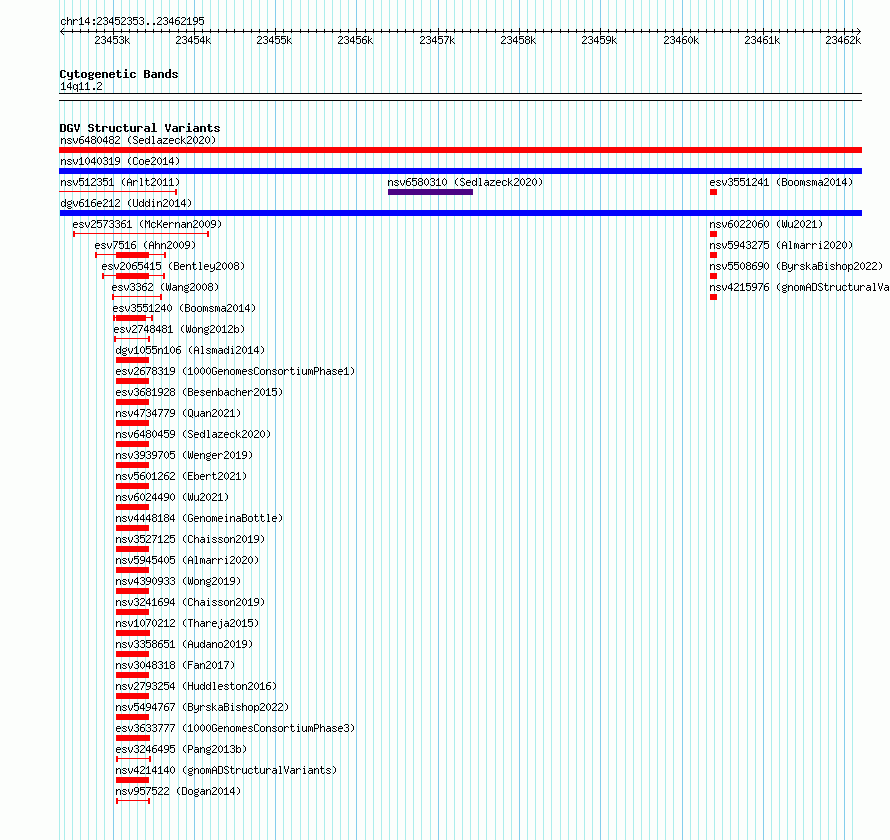Click the blue dgv616e212 variant bar
The image size is (890, 840).
(x=460, y=213)
